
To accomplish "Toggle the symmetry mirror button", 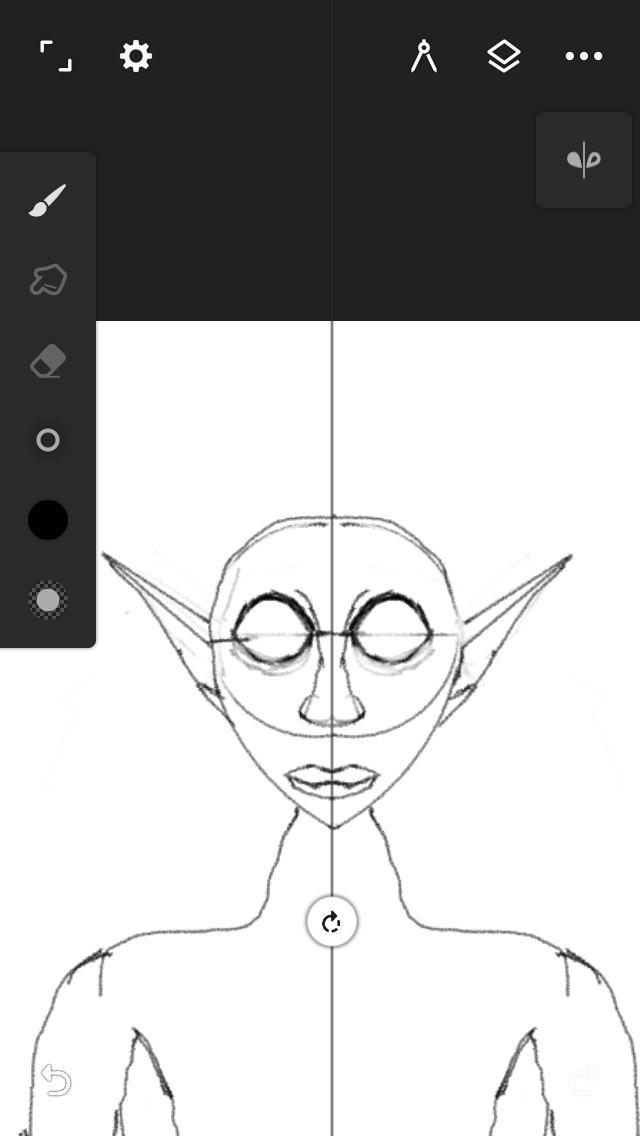I will click(x=583, y=160).
